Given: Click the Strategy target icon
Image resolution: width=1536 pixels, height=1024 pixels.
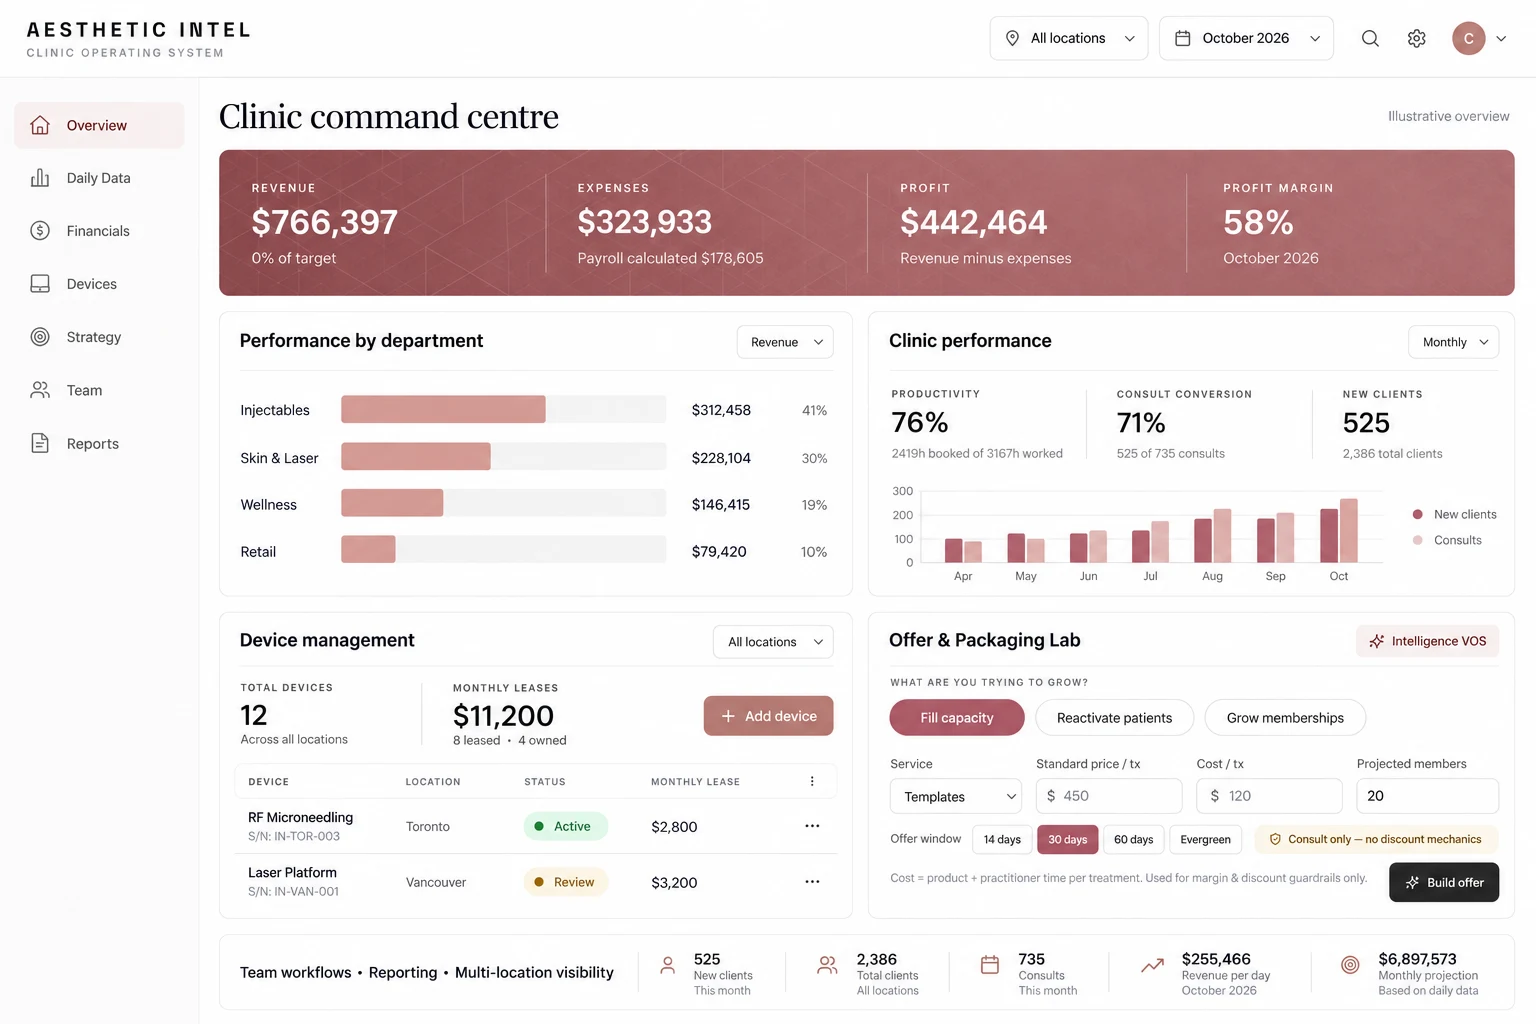Looking at the screenshot, I should click(40, 337).
